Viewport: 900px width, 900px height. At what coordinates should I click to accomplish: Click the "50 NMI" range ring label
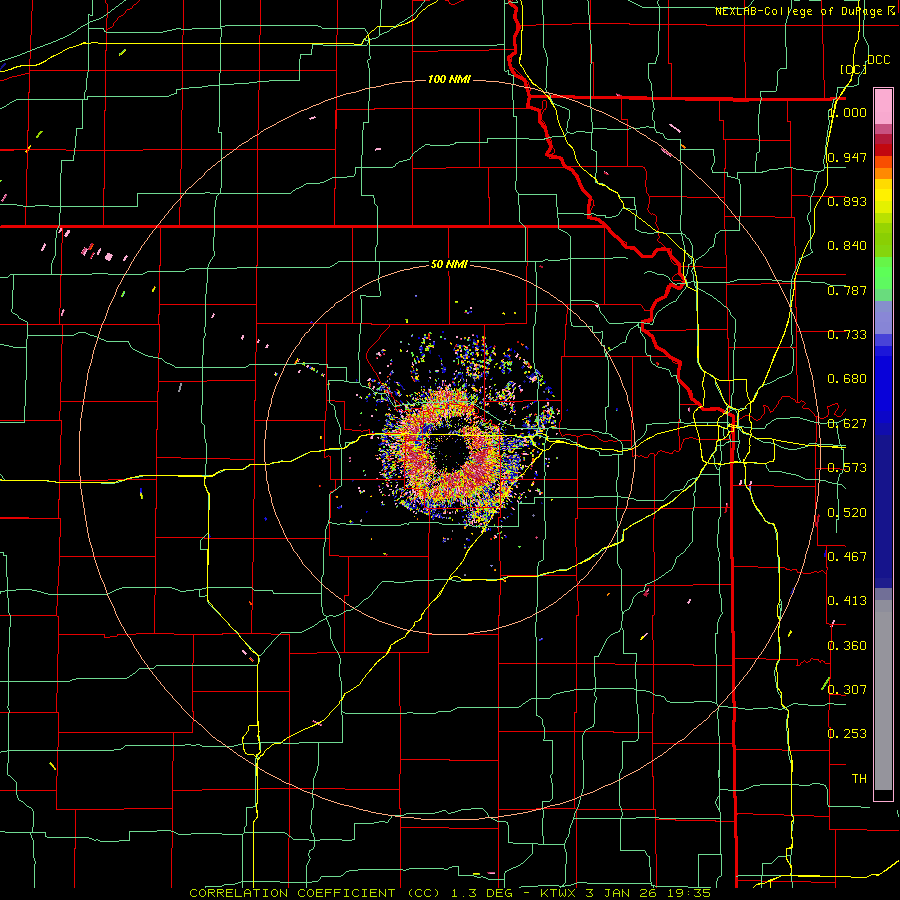click(449, 264)
